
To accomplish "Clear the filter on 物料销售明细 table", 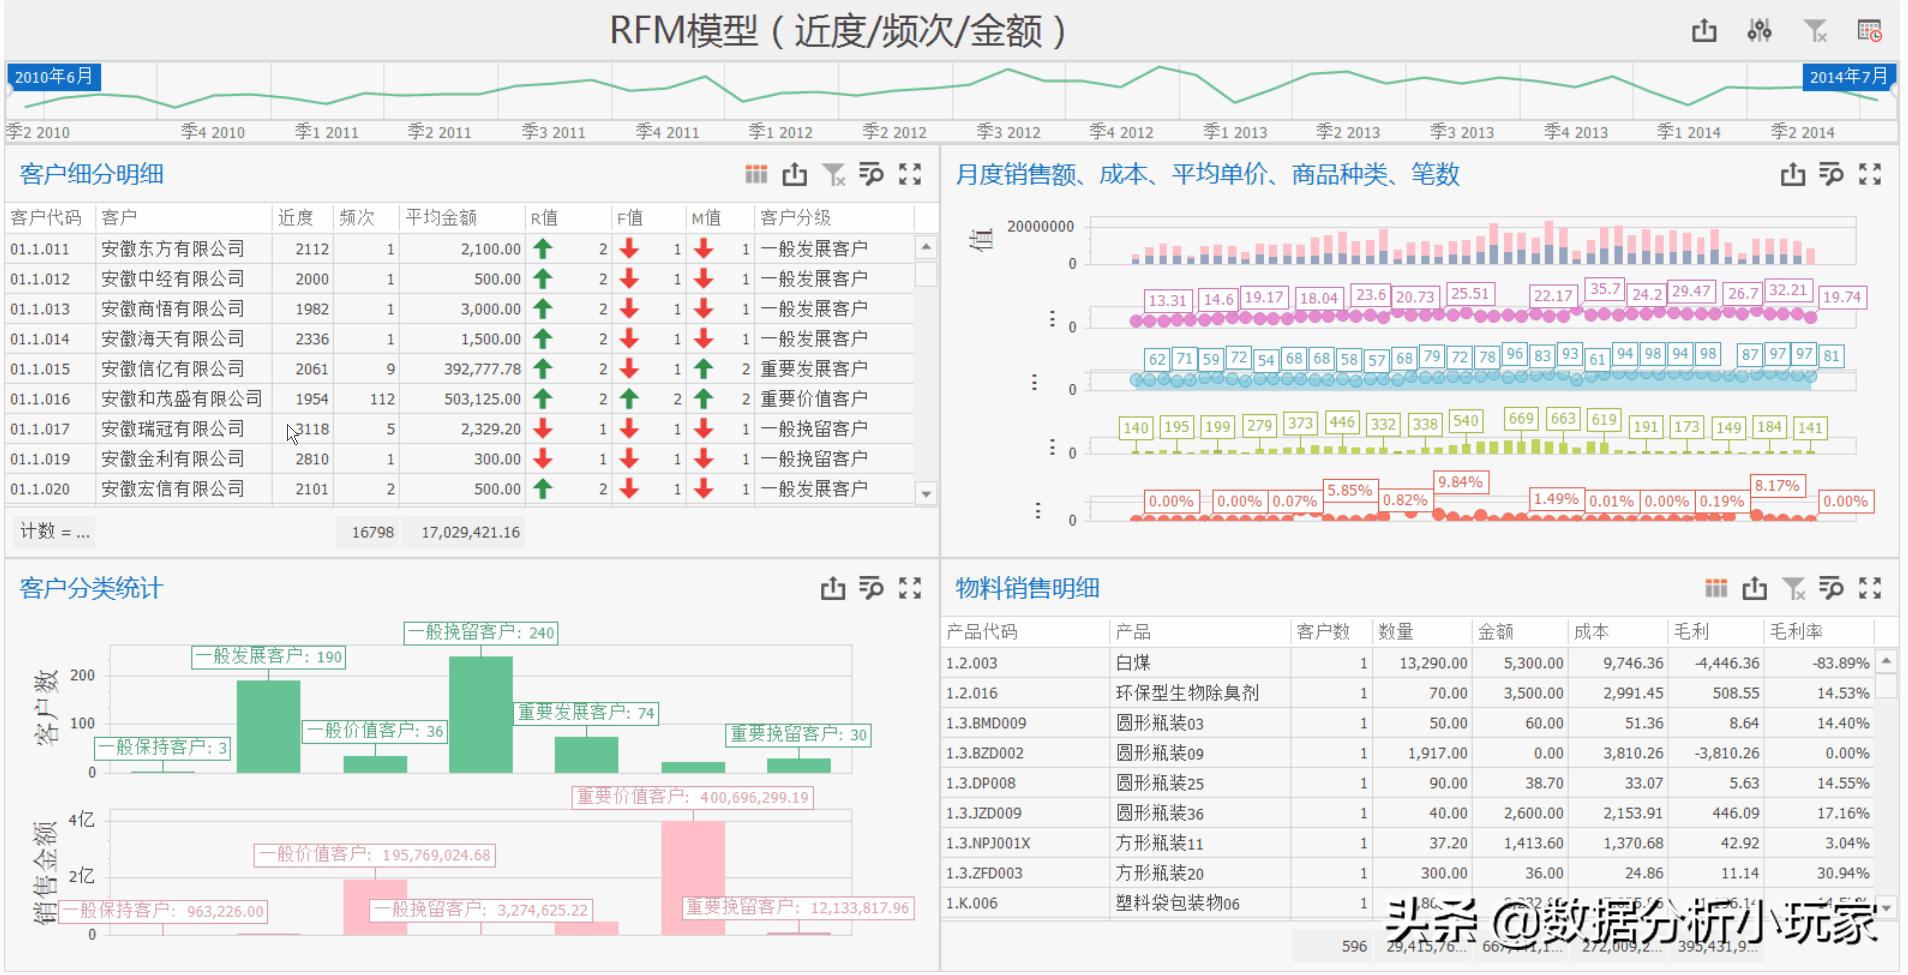I will point(1794,589).
